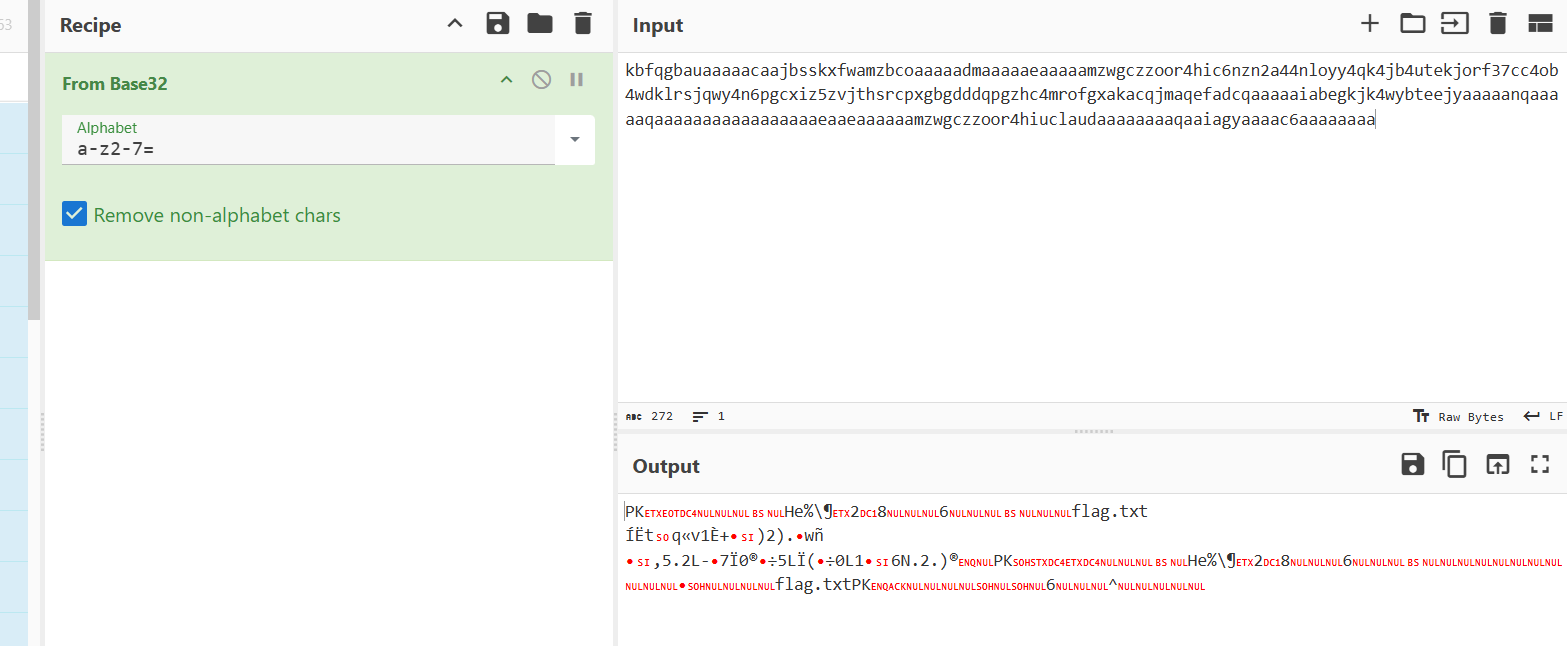This screenshot has width=1567, height=646.
Task: Toggle Remove non-alphabet chars checkbox
Action: click(75, 214)
